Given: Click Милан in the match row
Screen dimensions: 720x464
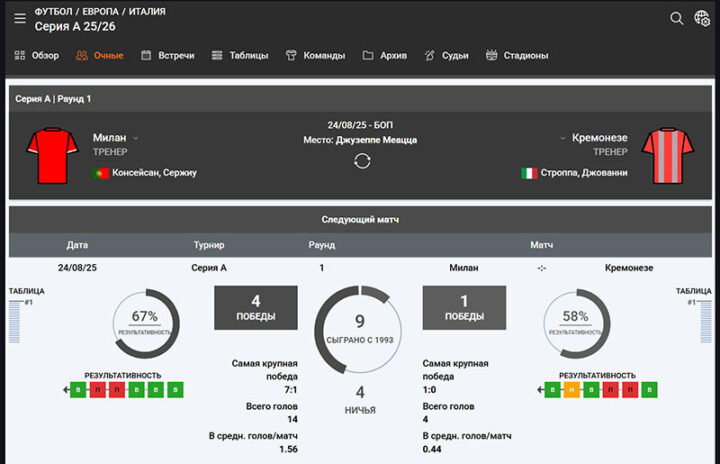Looking at the screenshot, I should [464, 268].
